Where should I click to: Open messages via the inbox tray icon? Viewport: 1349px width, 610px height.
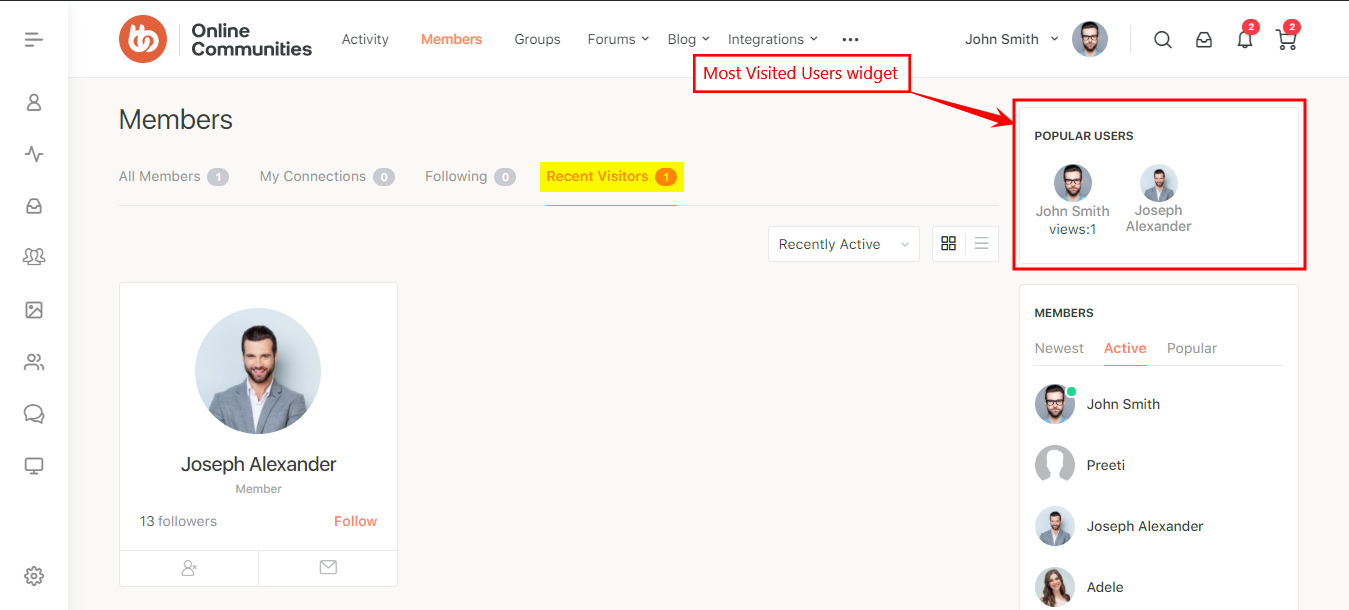tap(1203, 39)
